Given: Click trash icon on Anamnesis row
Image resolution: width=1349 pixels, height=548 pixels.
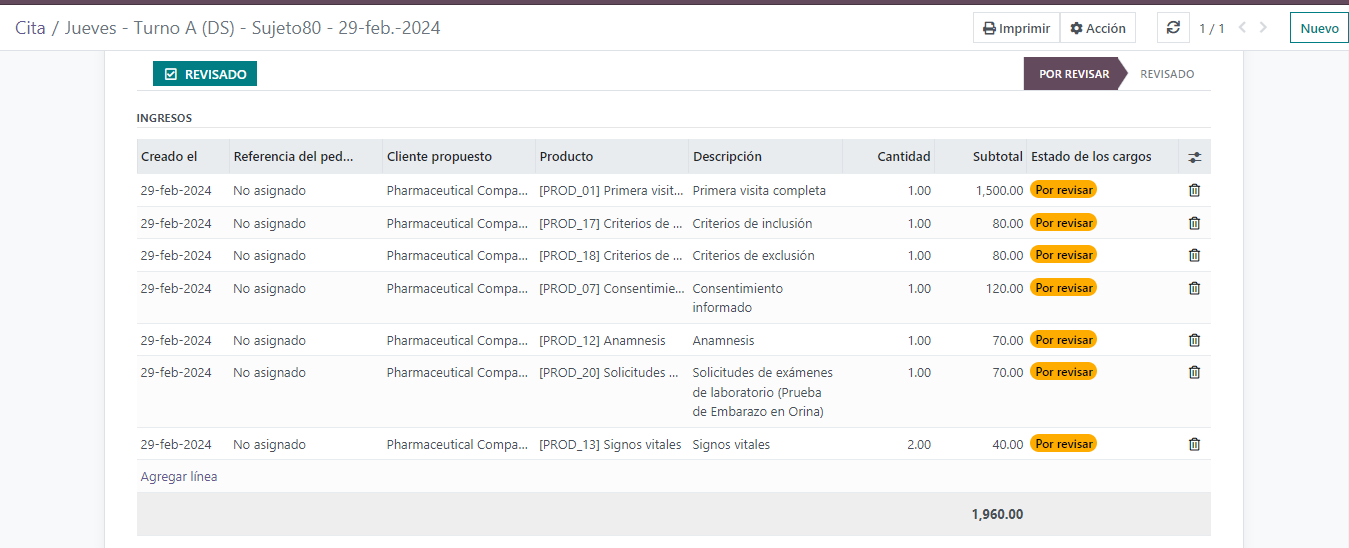Looking at the screenshot, I should tap(1194, 340).
